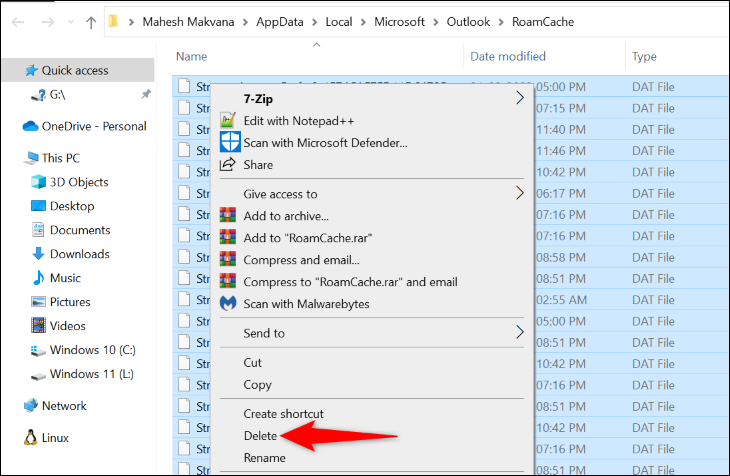
Task: Open dropdown chevron after Mahesh Makvana in path
Action: point(245,22)
